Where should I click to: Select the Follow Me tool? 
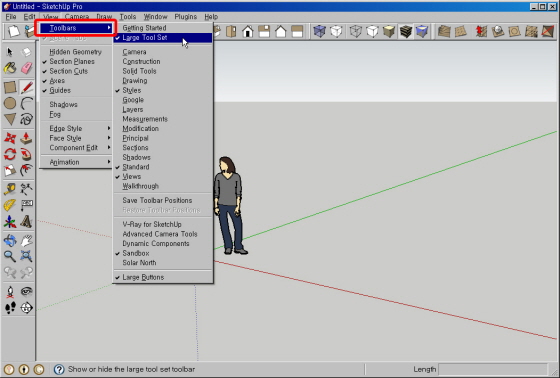click(26, 154)
